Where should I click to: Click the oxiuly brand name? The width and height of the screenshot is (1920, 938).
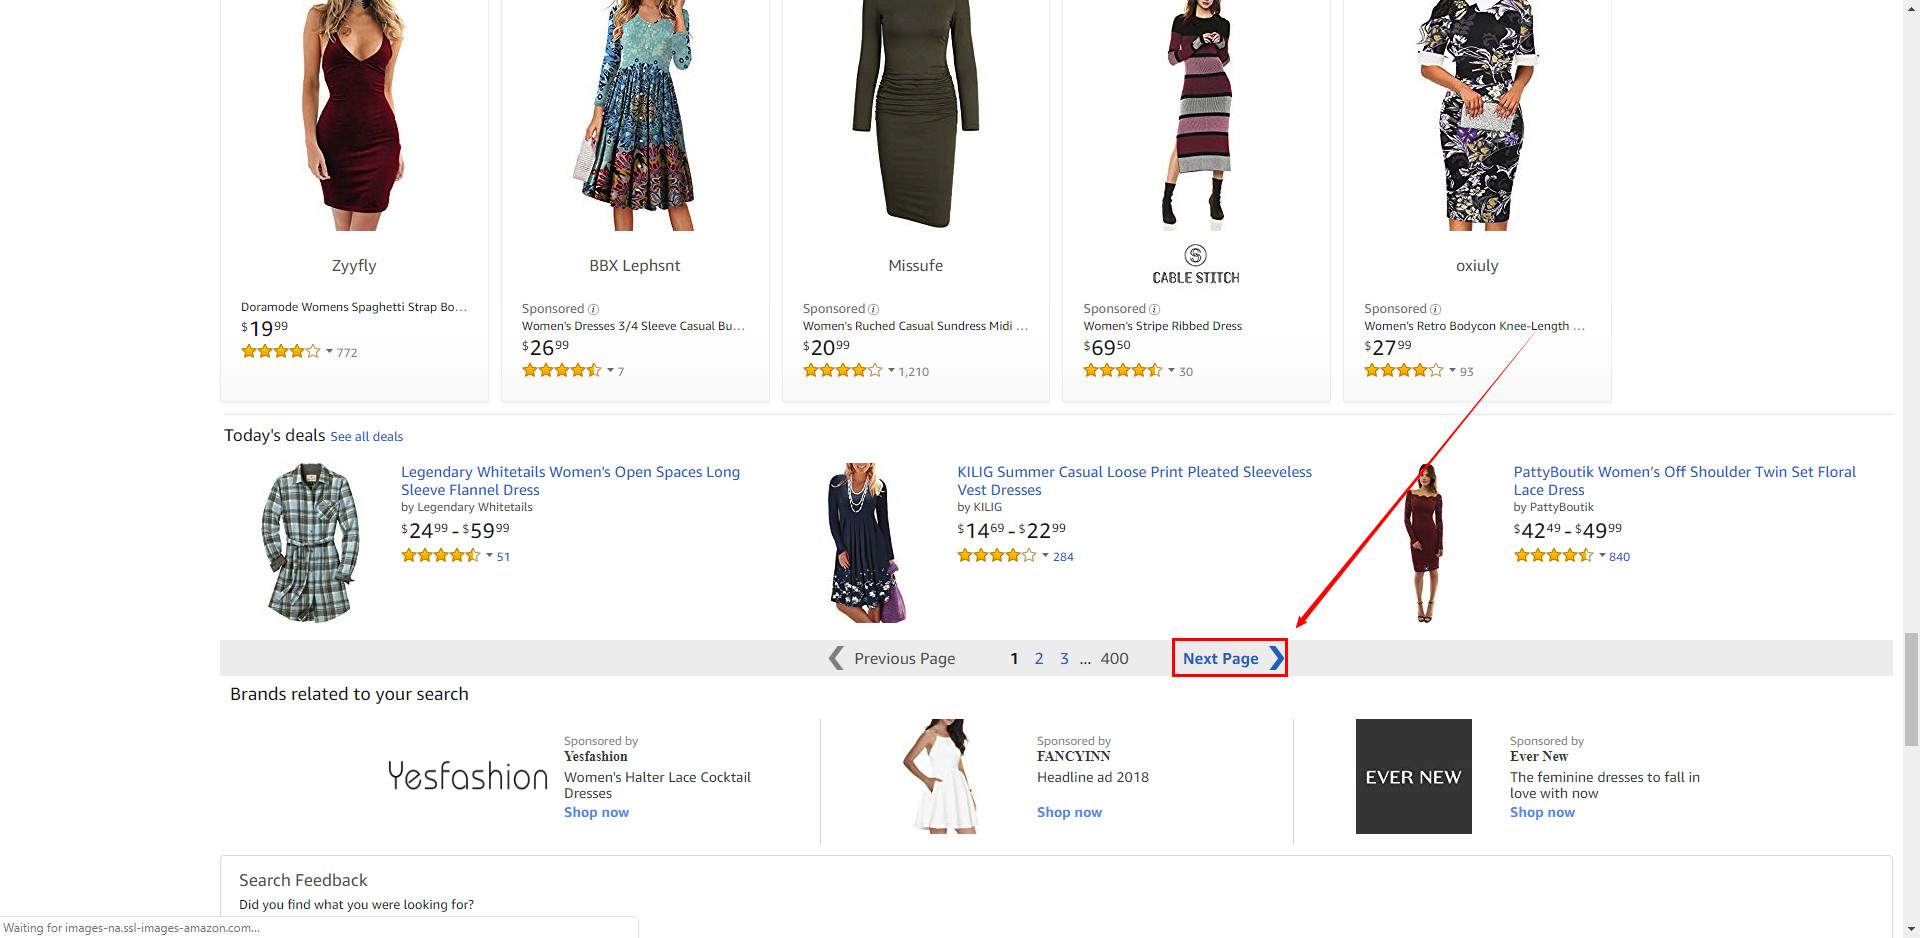point(1477,266)
